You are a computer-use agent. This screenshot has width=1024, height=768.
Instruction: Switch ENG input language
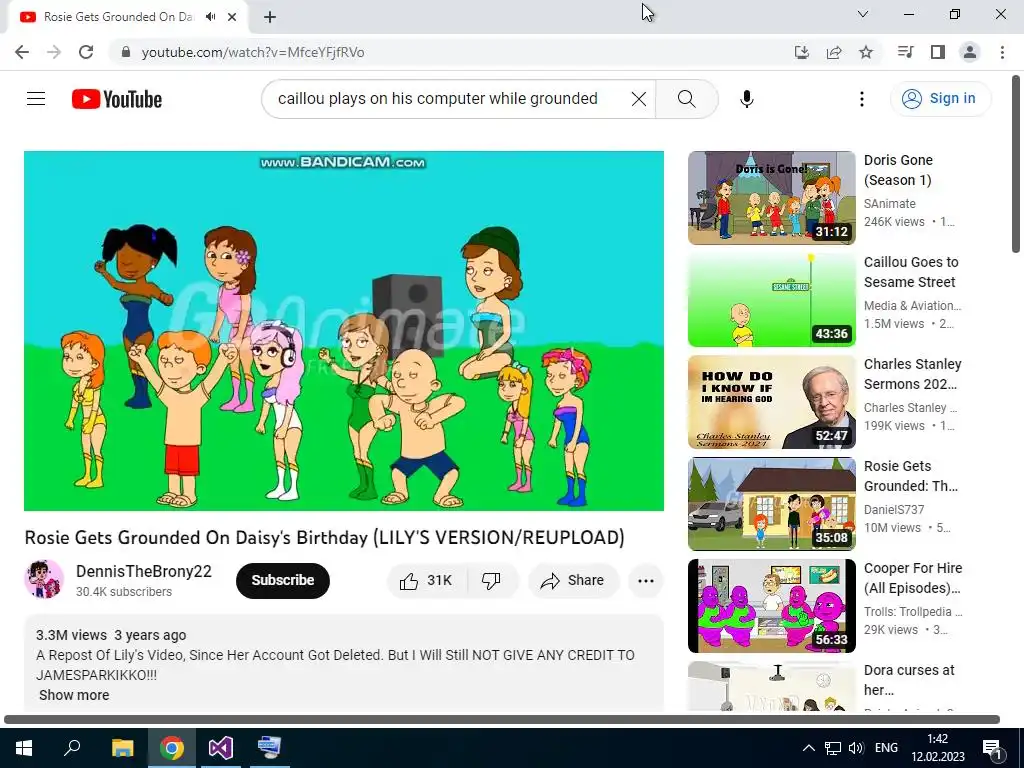(x=886, y=748)
